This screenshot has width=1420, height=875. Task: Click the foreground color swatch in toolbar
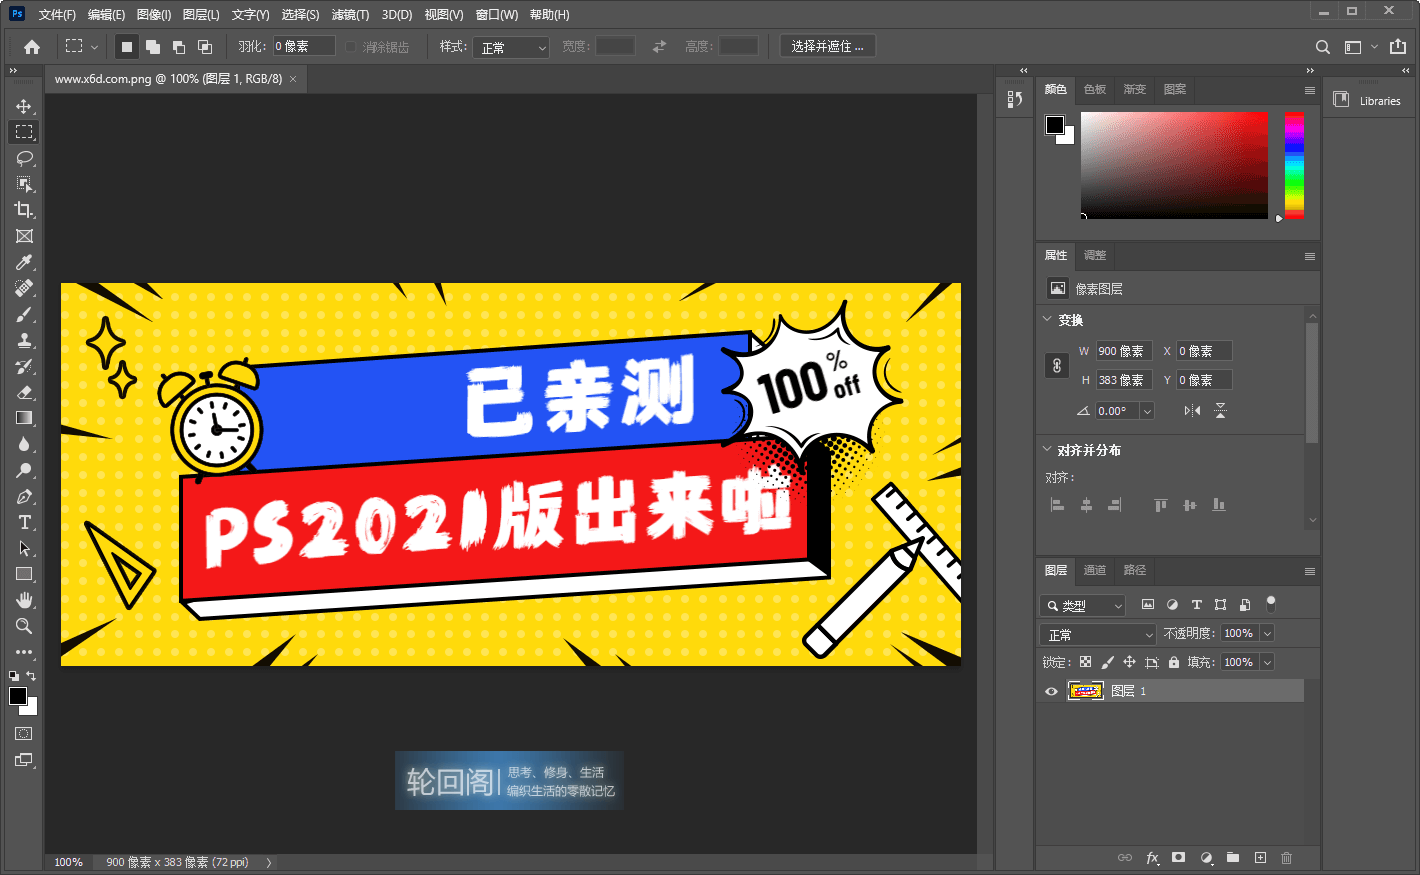pyautogui.click(x=18, y=696)
